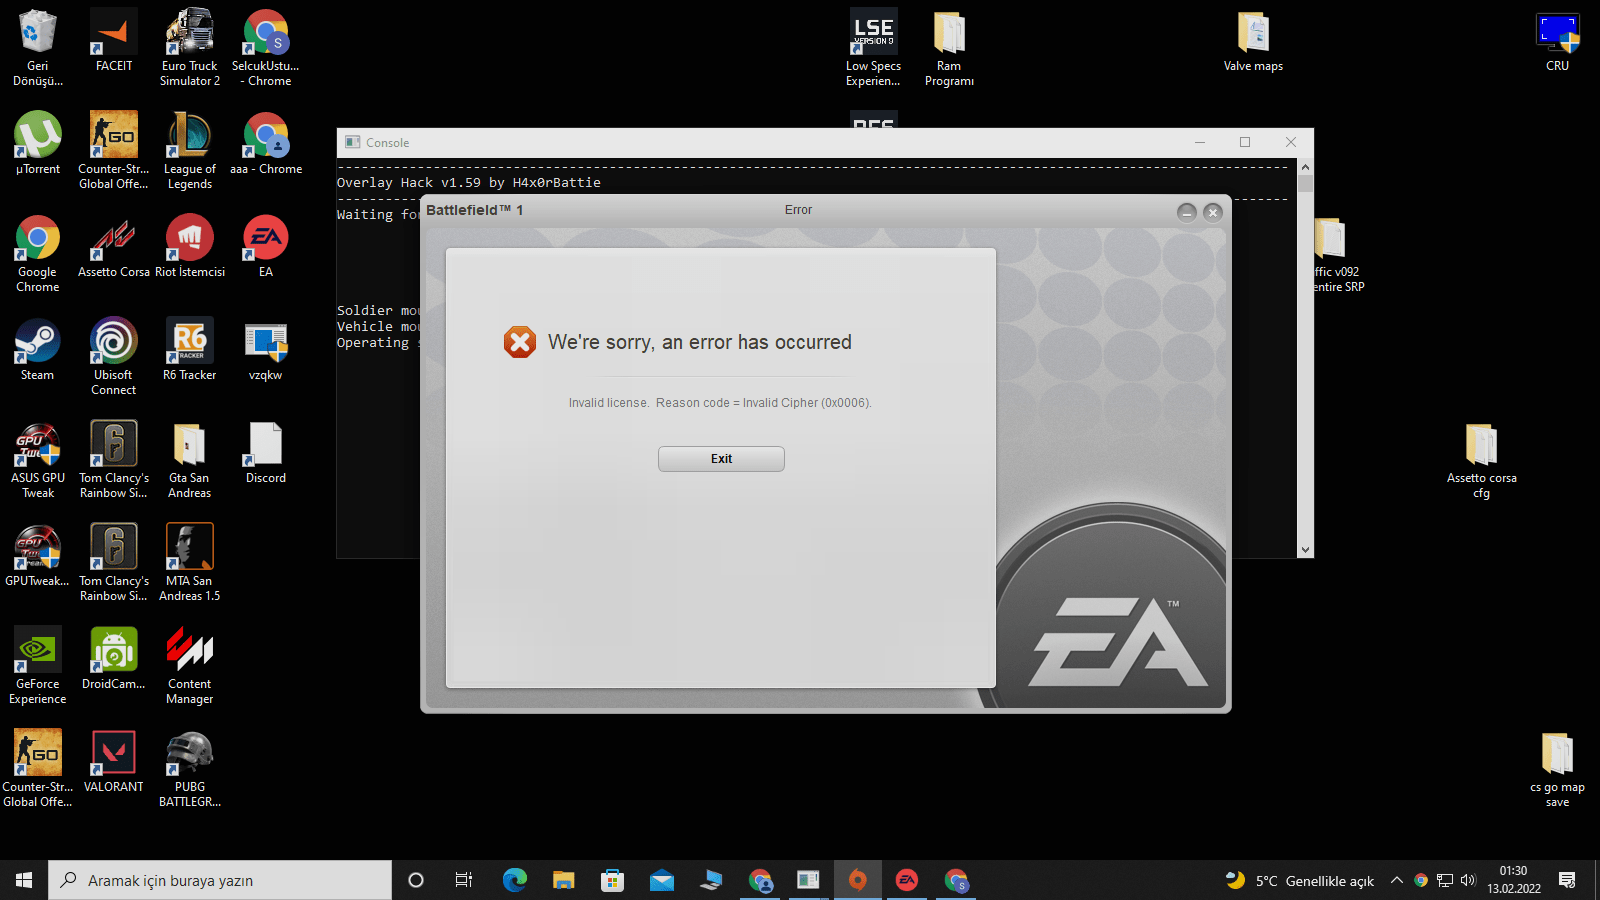Open the volume control in tray
The image size is (1600, 900).
(x=1468, y=880)
